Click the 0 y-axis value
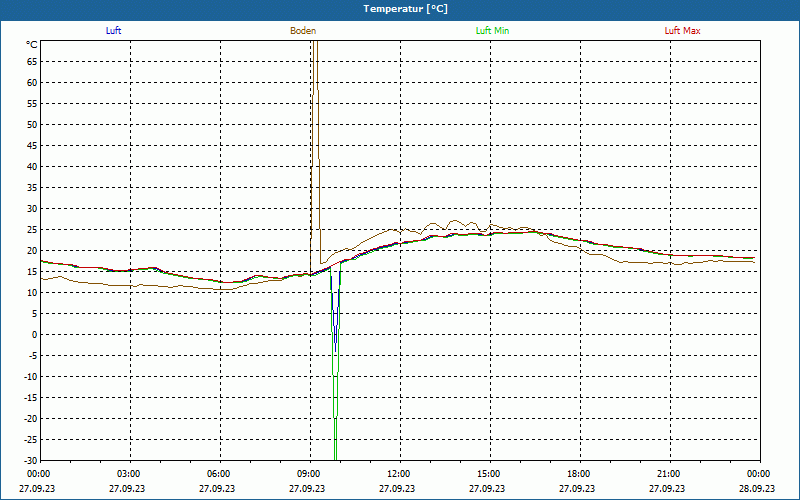The width and height of the screenshot is (800, 500). click(35, 335)
